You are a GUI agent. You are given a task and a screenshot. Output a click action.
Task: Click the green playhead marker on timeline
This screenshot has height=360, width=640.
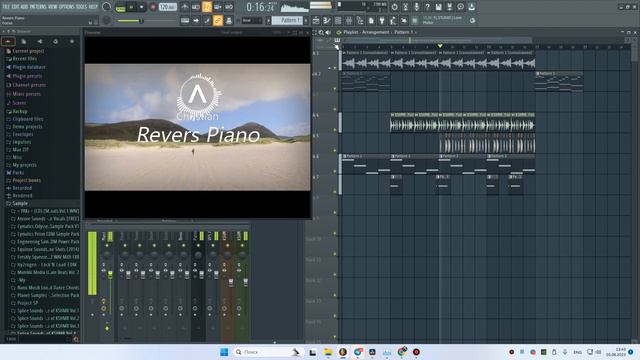440,46
